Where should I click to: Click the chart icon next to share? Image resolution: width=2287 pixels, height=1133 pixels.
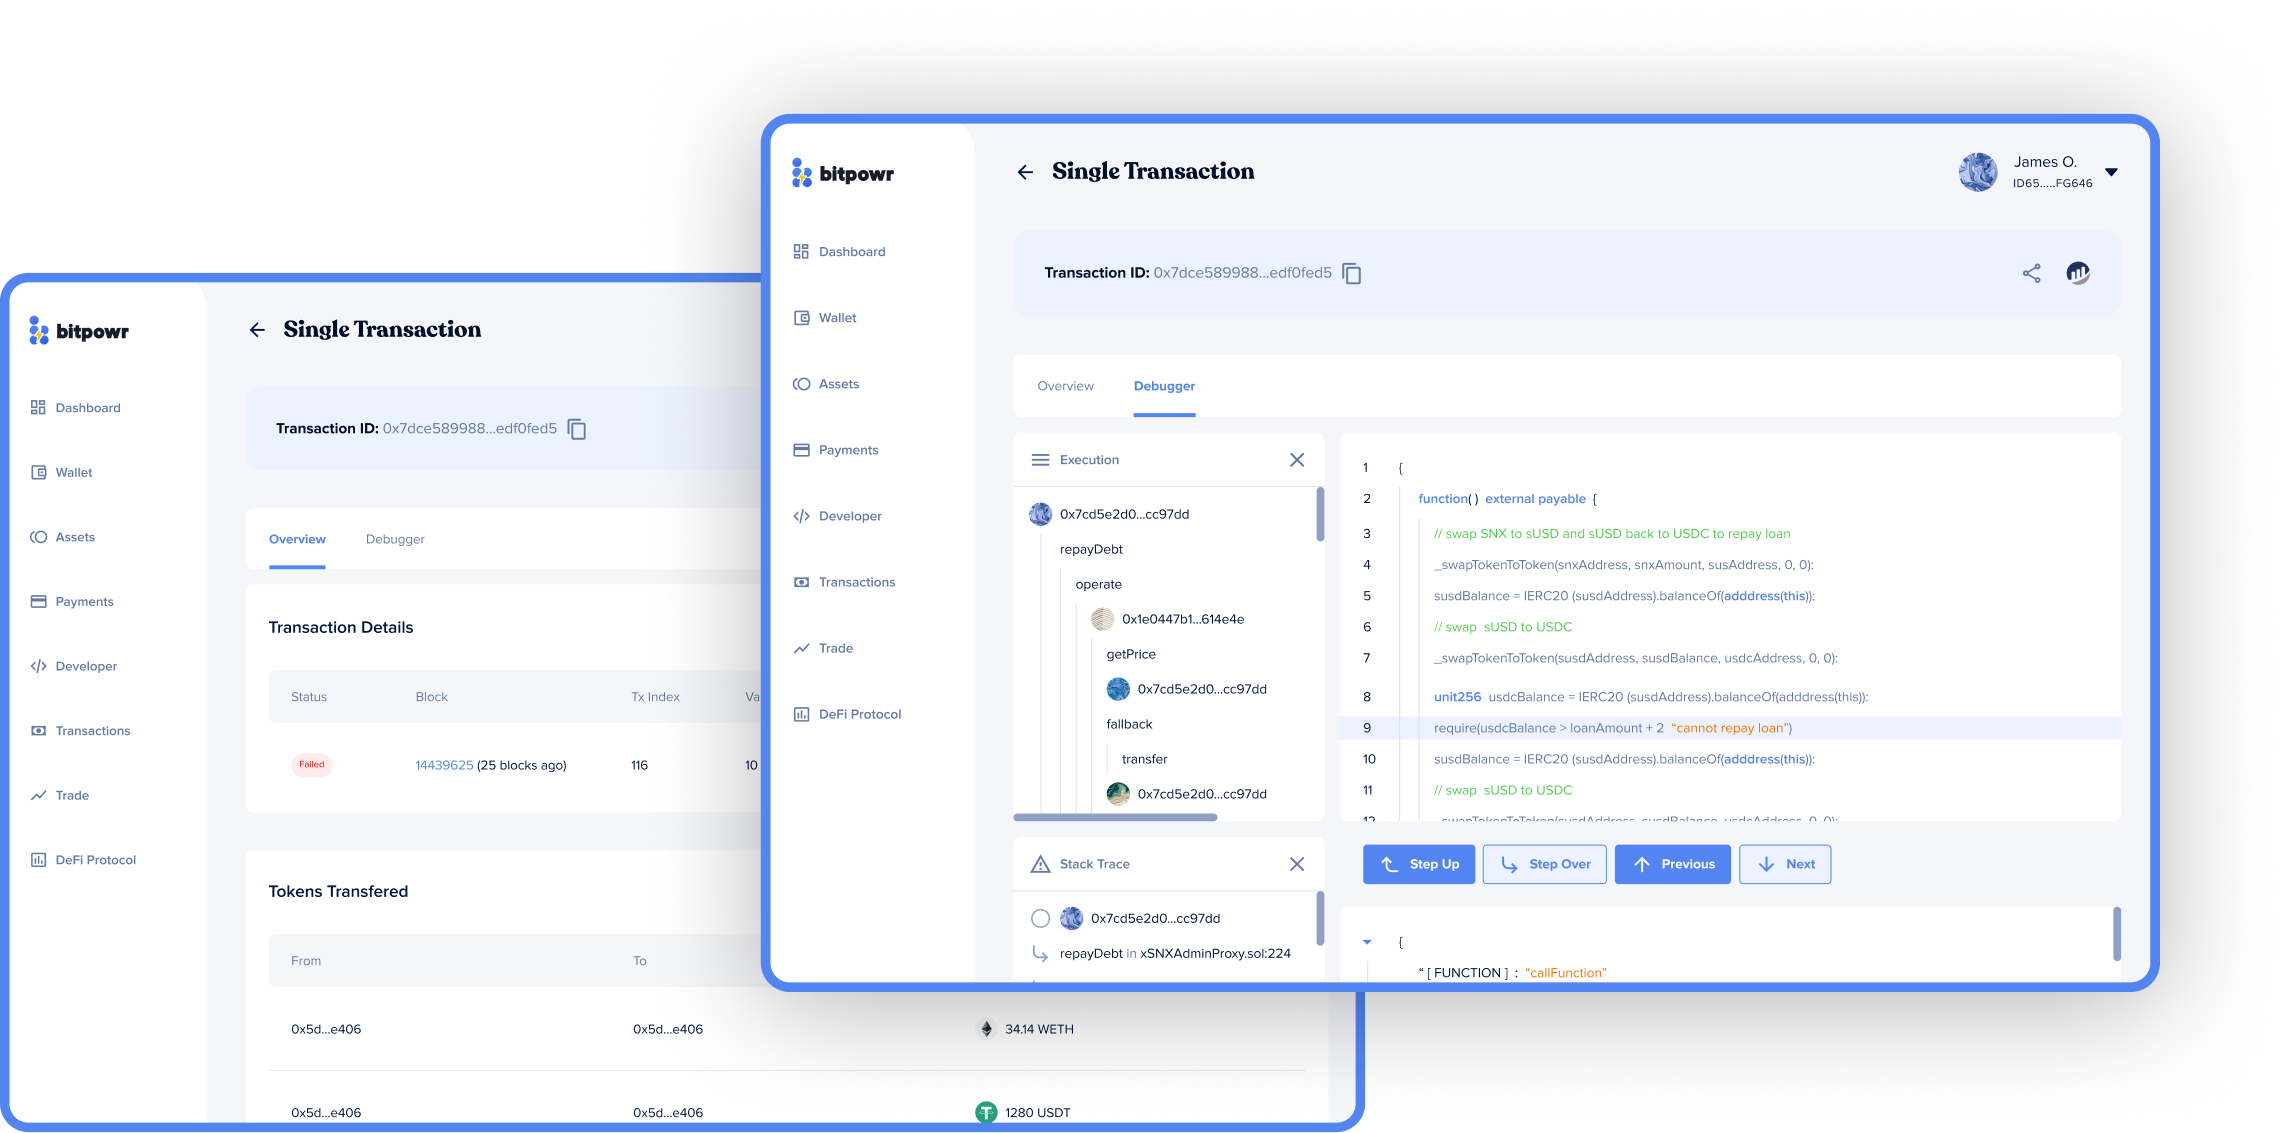point(2077,273)
